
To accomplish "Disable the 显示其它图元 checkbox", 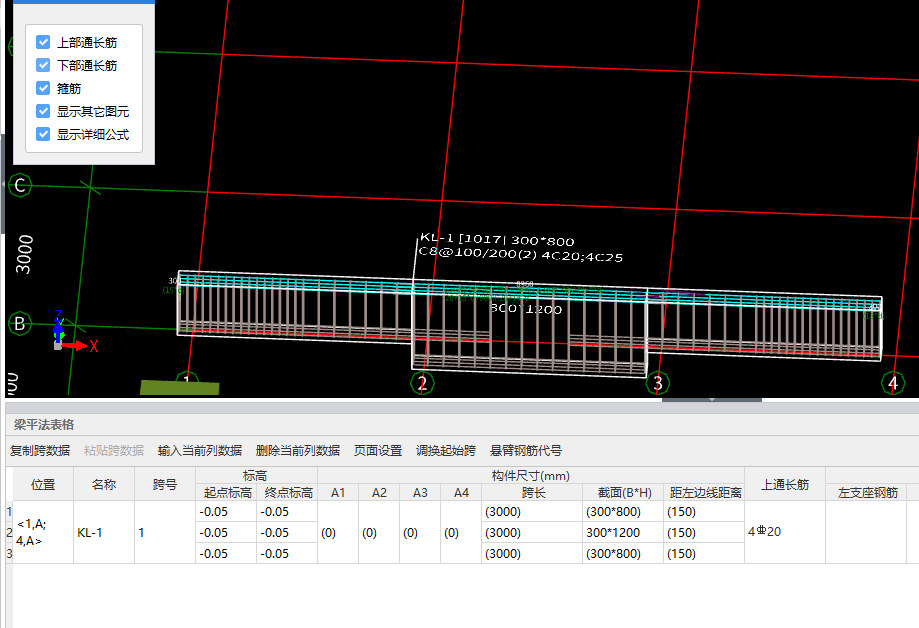I will point(43,111).
